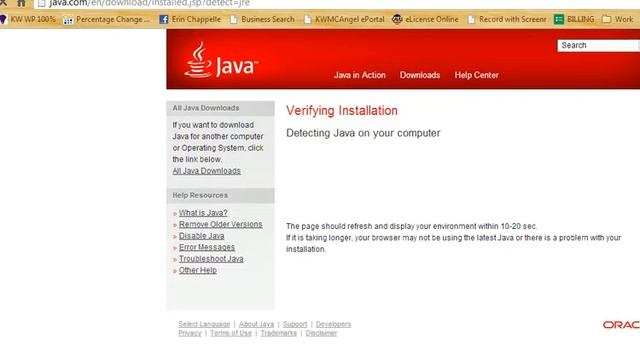Click the Privacy footer link
640x360 pixels.
coord(190,333)
